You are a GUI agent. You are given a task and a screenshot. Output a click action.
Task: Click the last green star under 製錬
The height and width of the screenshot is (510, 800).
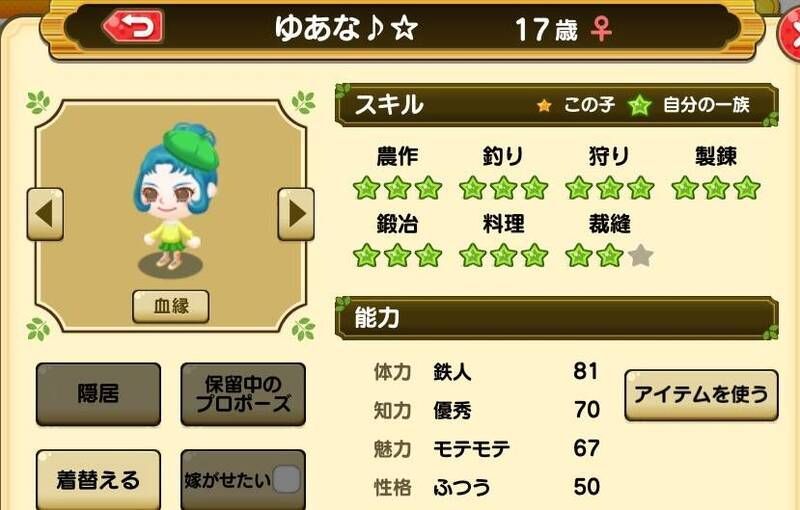click(747, 188)
